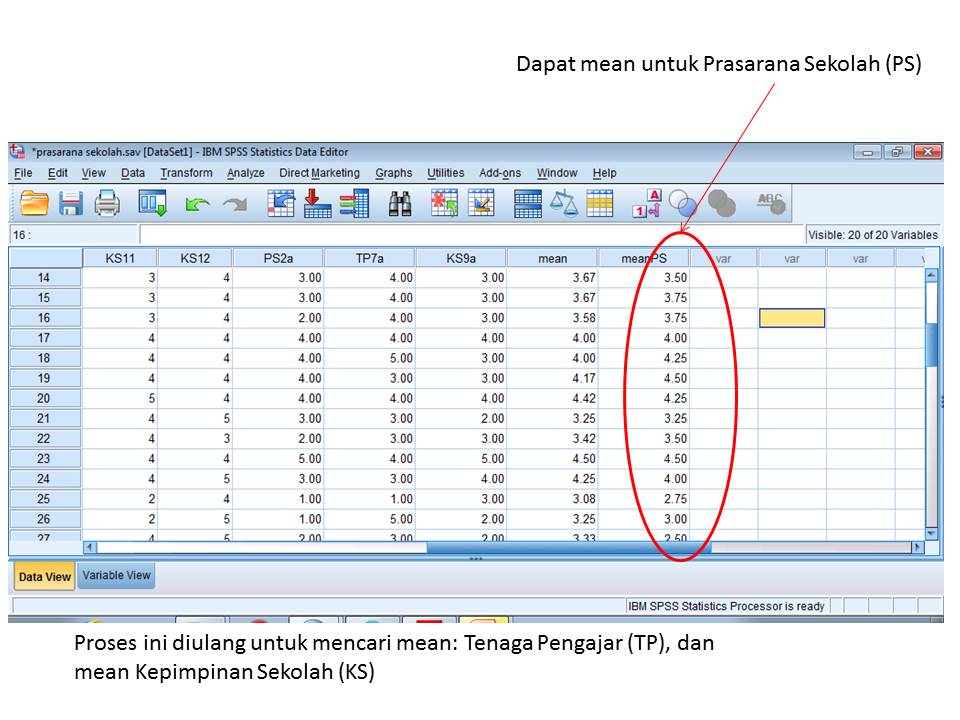Switch to the Data View tab
The width and height of the screenshot is (960, 720).
pos(45,577)
